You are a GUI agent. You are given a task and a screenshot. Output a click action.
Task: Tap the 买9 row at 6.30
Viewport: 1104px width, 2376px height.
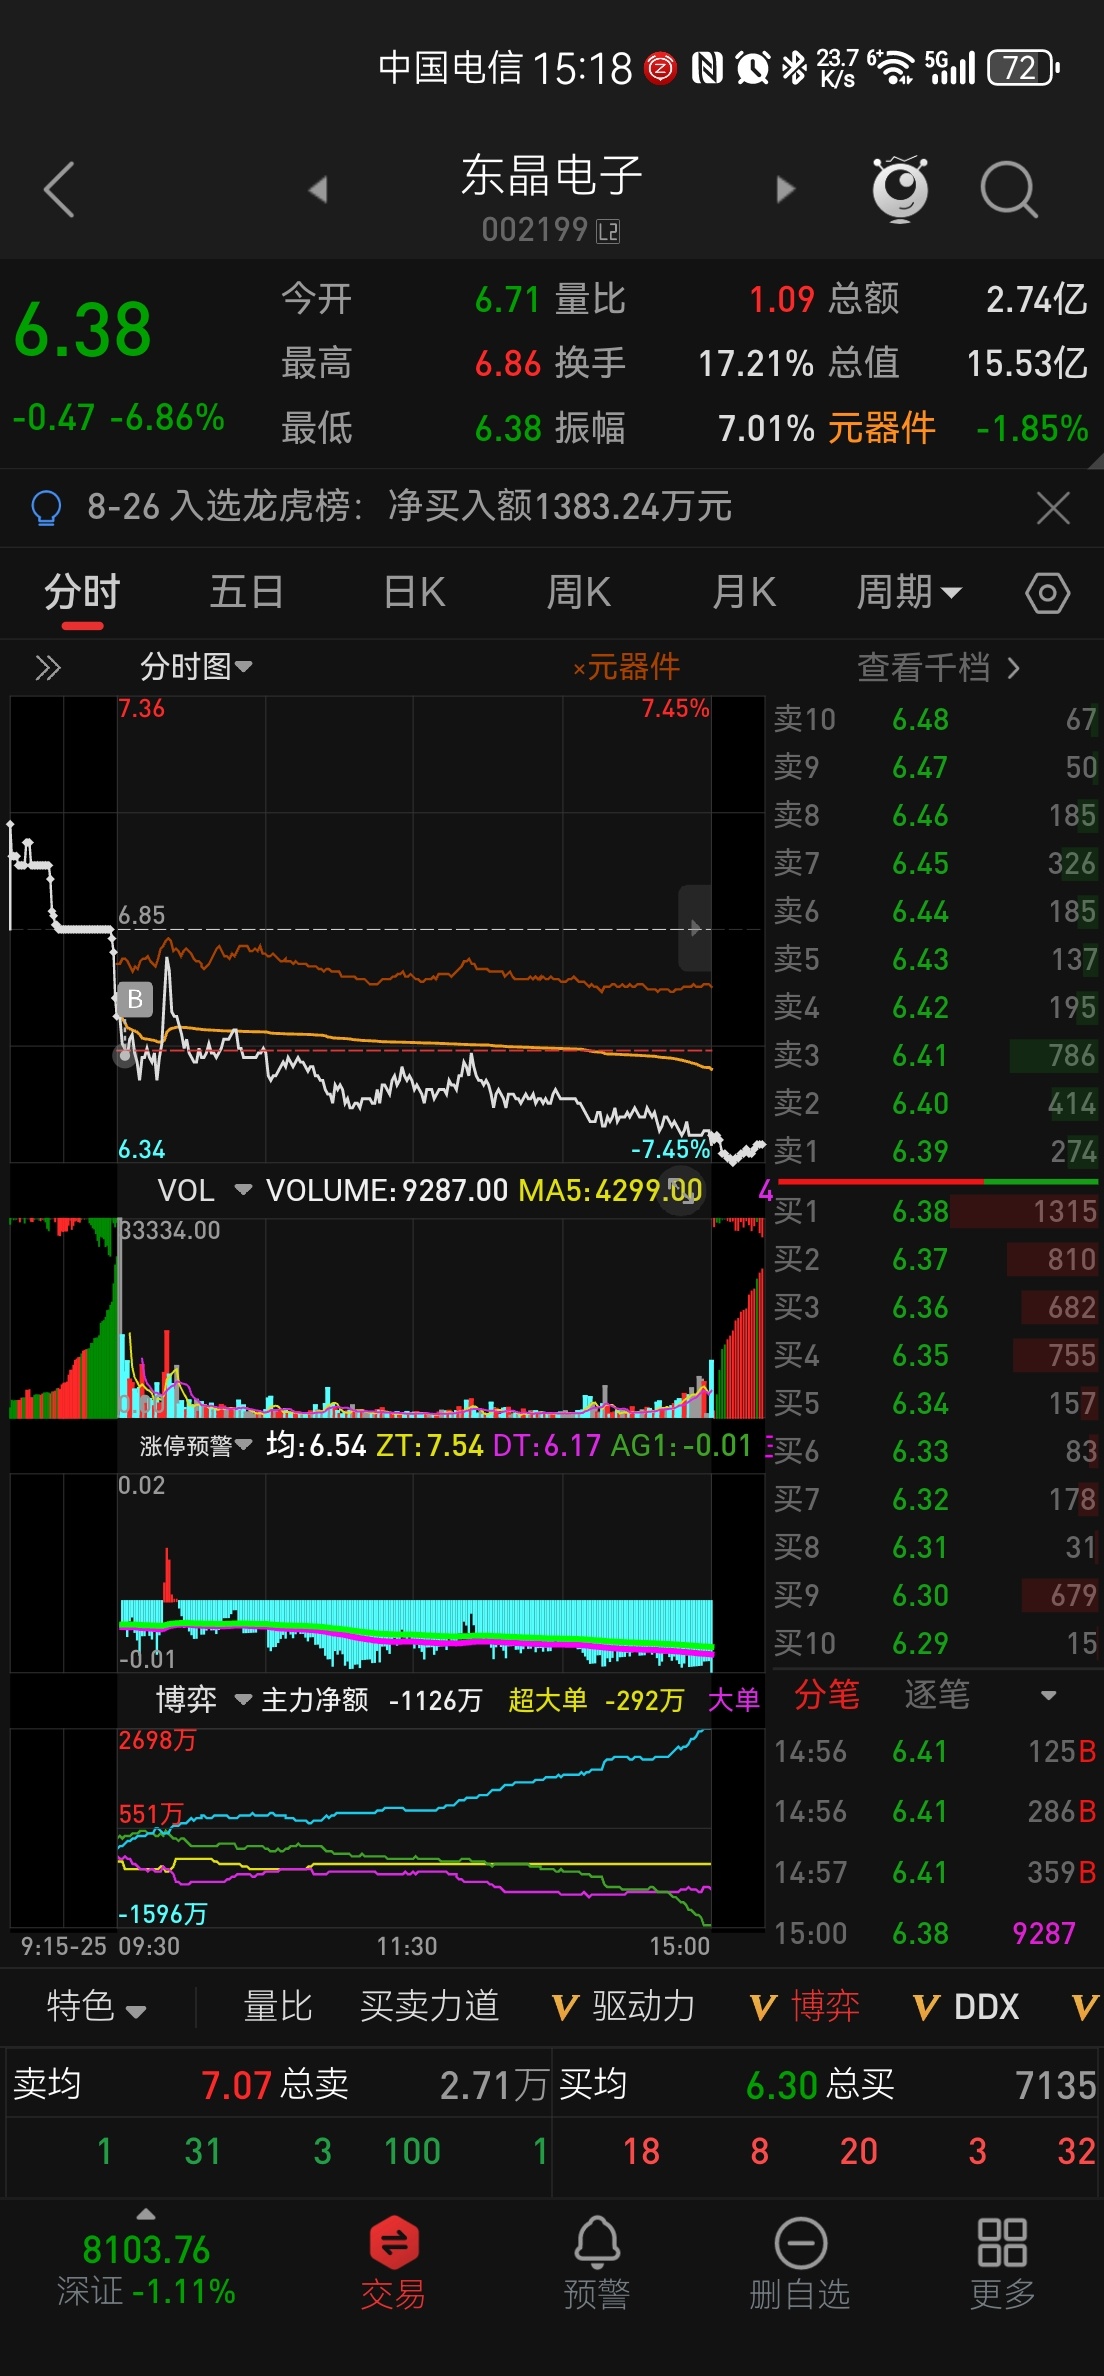coord(935,1596)
